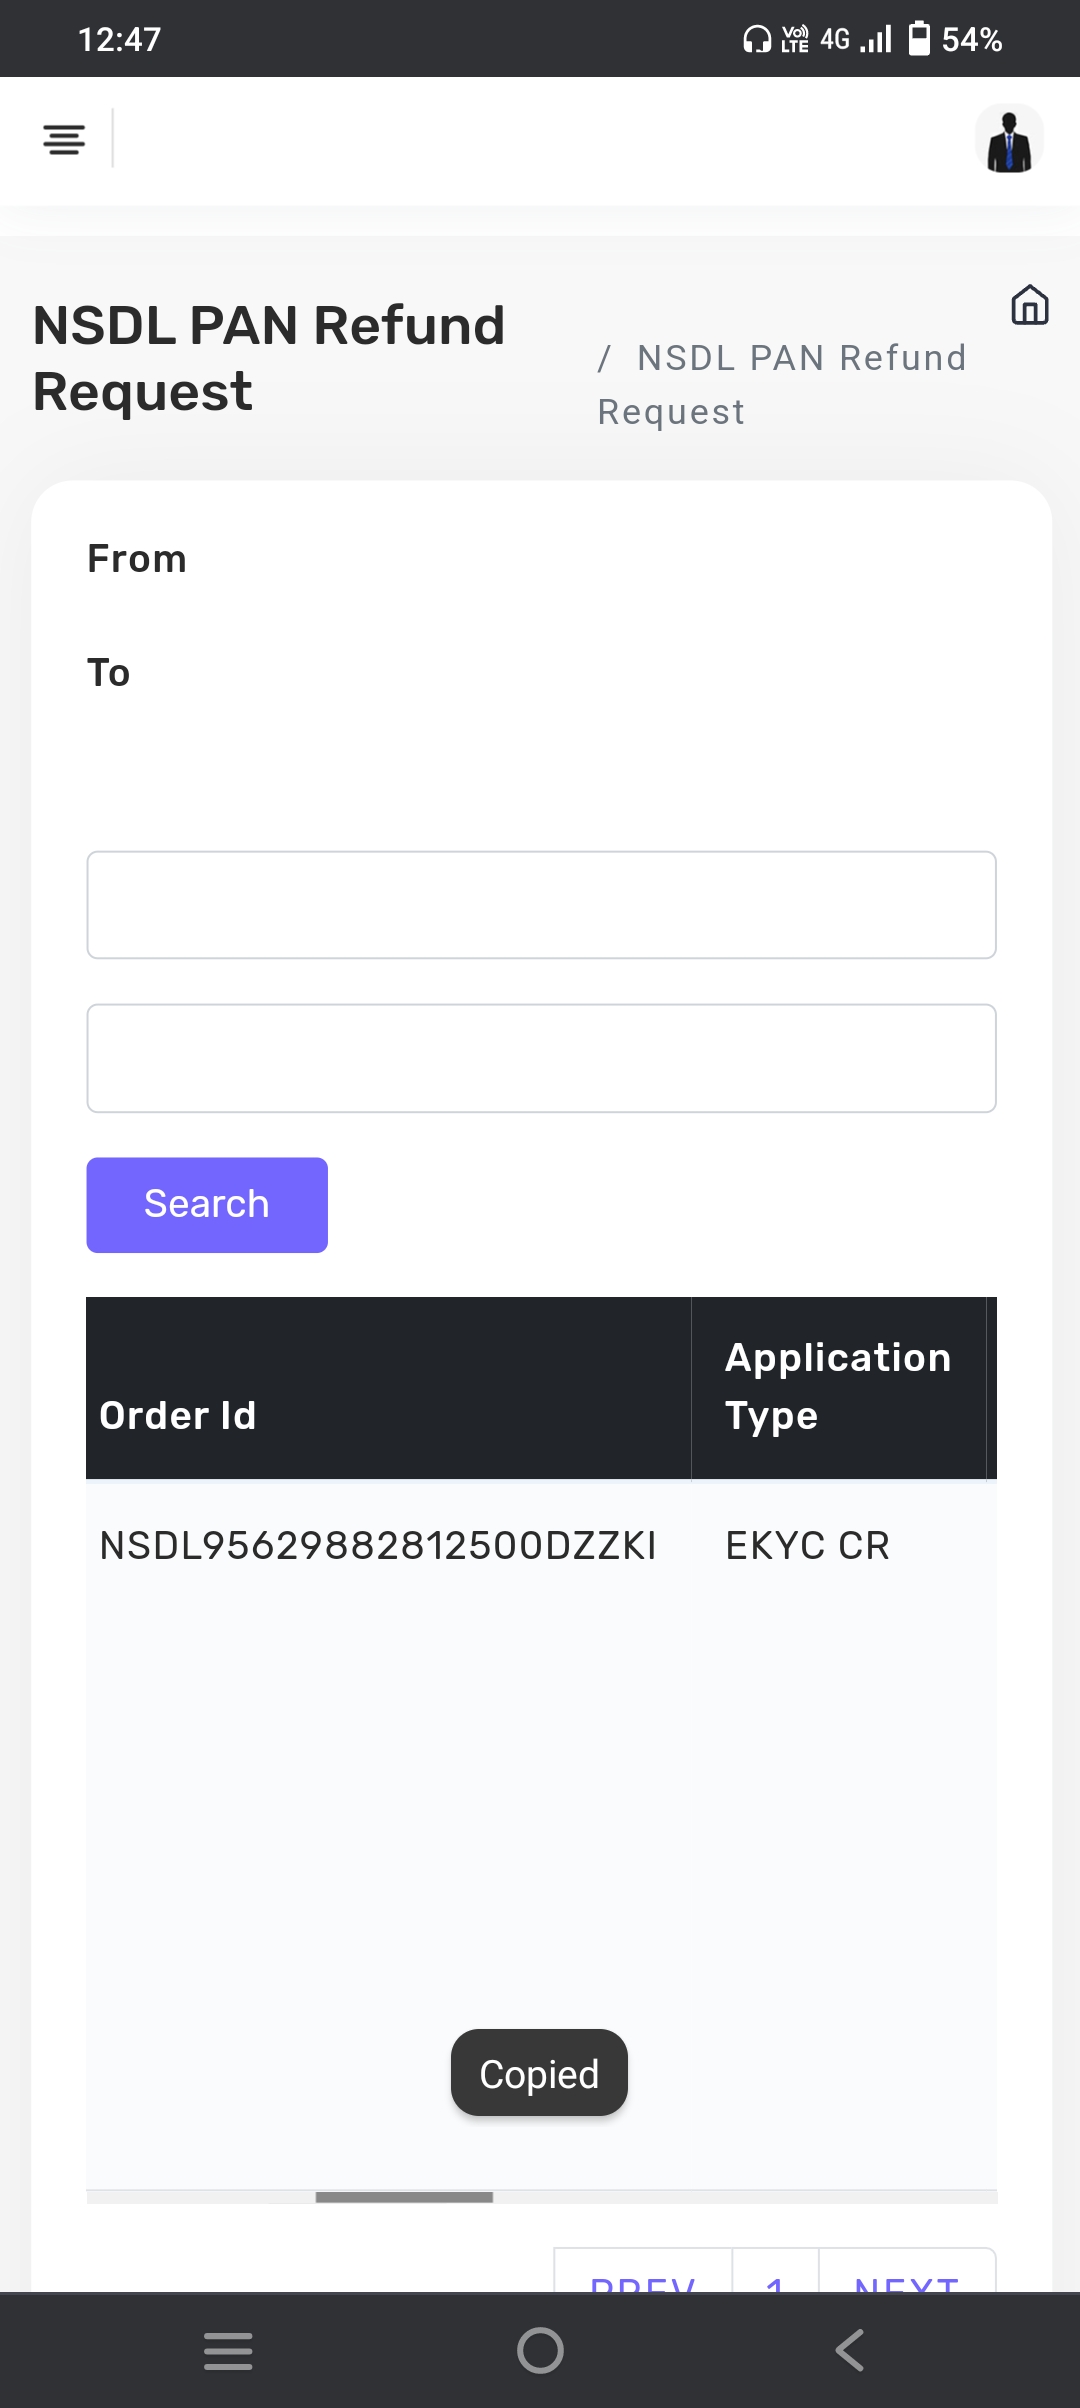Screen dimensions: 1080x2408
Task: Click the NSDL PAN Refund Request breadcrumb
Action: [x=782, y=384]
